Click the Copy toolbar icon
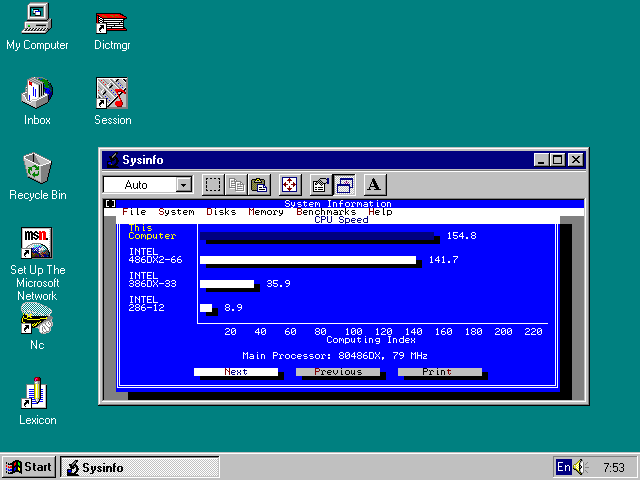Screen dimensions: 640x480 coord(236,185)
